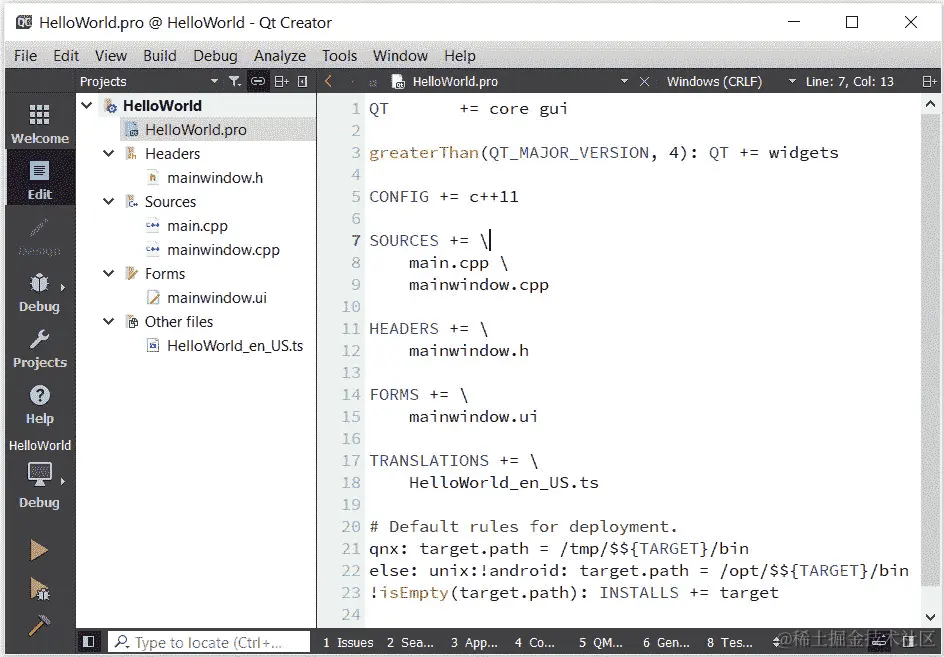Open the Window menu
The image size is (944, 657).
(400, 56)
